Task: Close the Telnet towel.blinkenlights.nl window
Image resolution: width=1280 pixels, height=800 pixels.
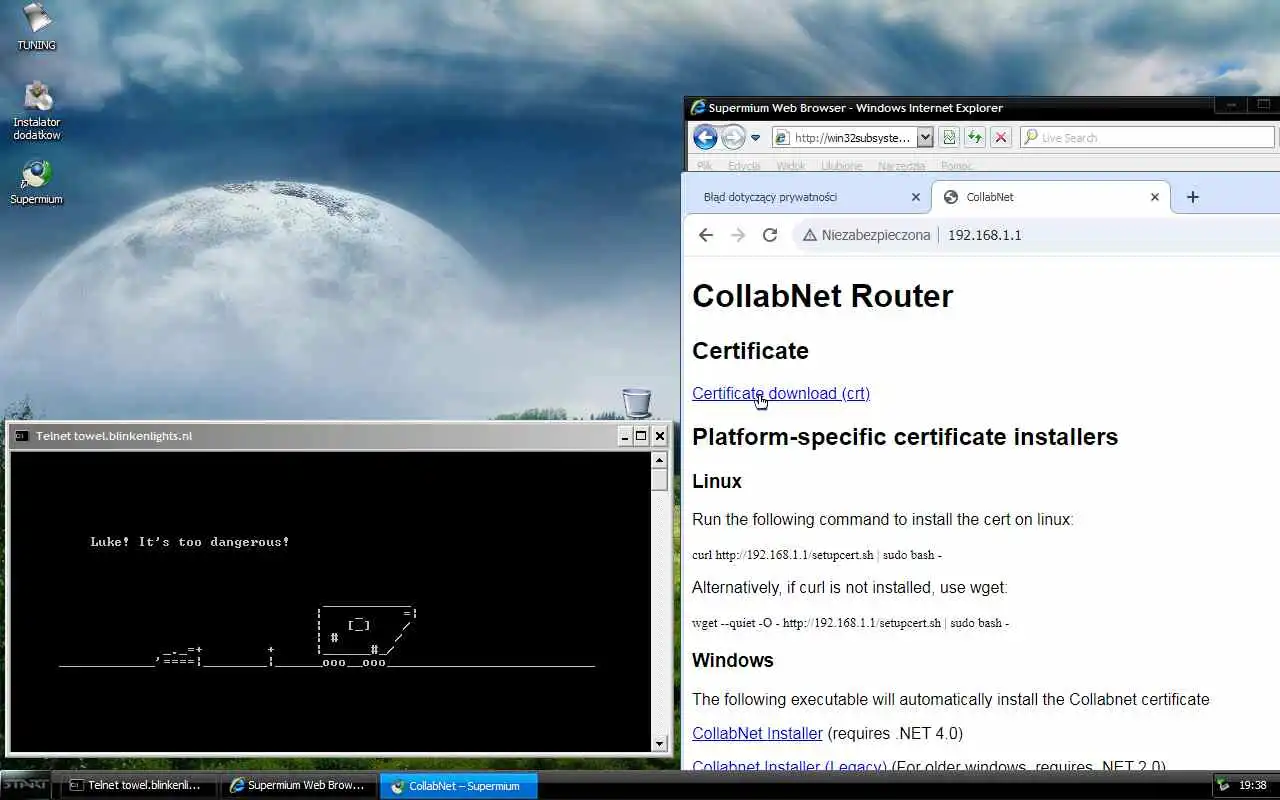Action: click(x=659, y=436)
